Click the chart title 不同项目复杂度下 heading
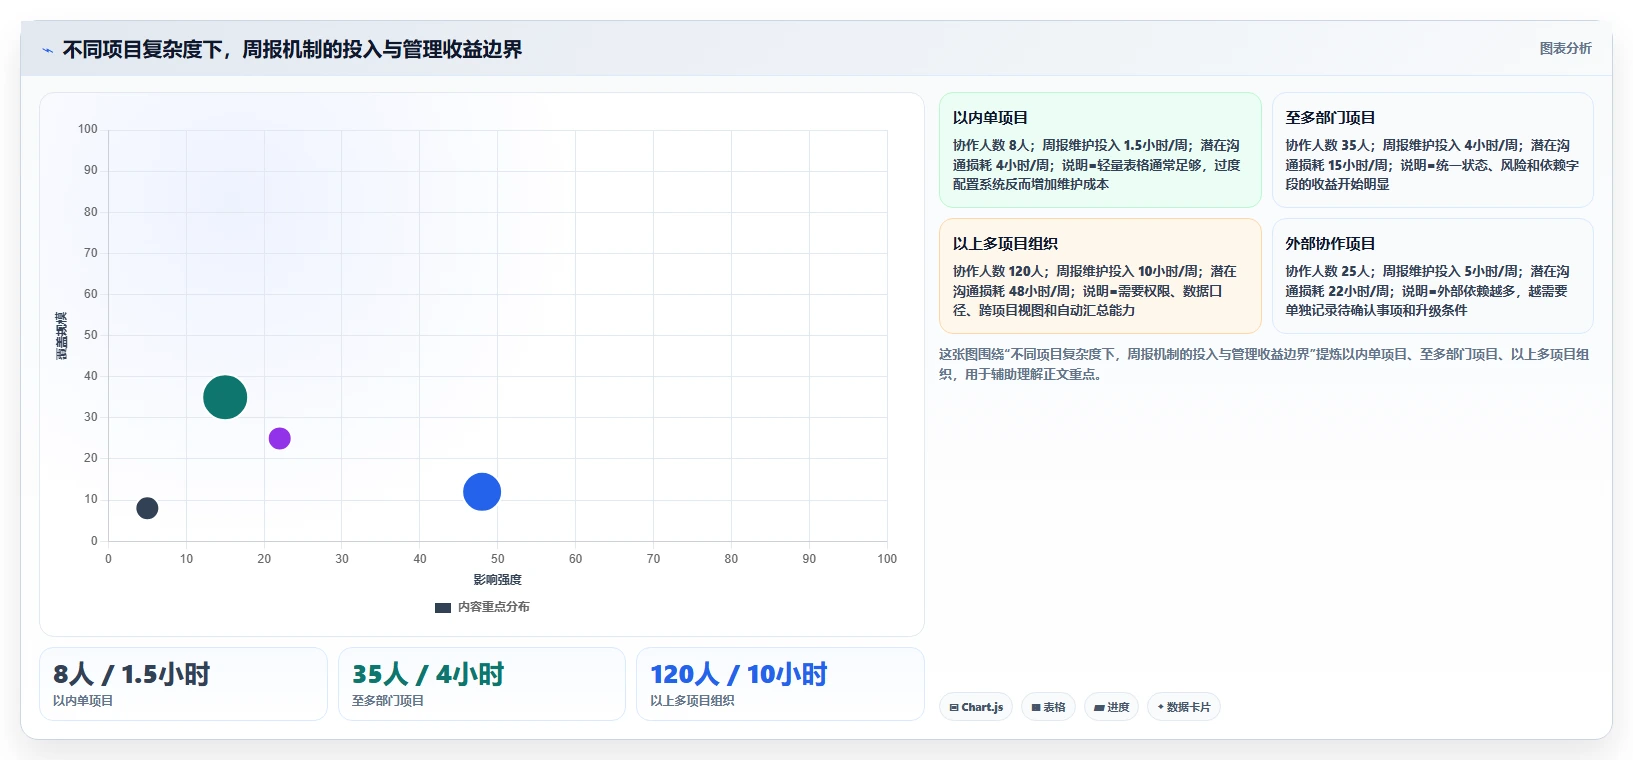This screenshot has height=760, width=1633. [x=292, y=49]
